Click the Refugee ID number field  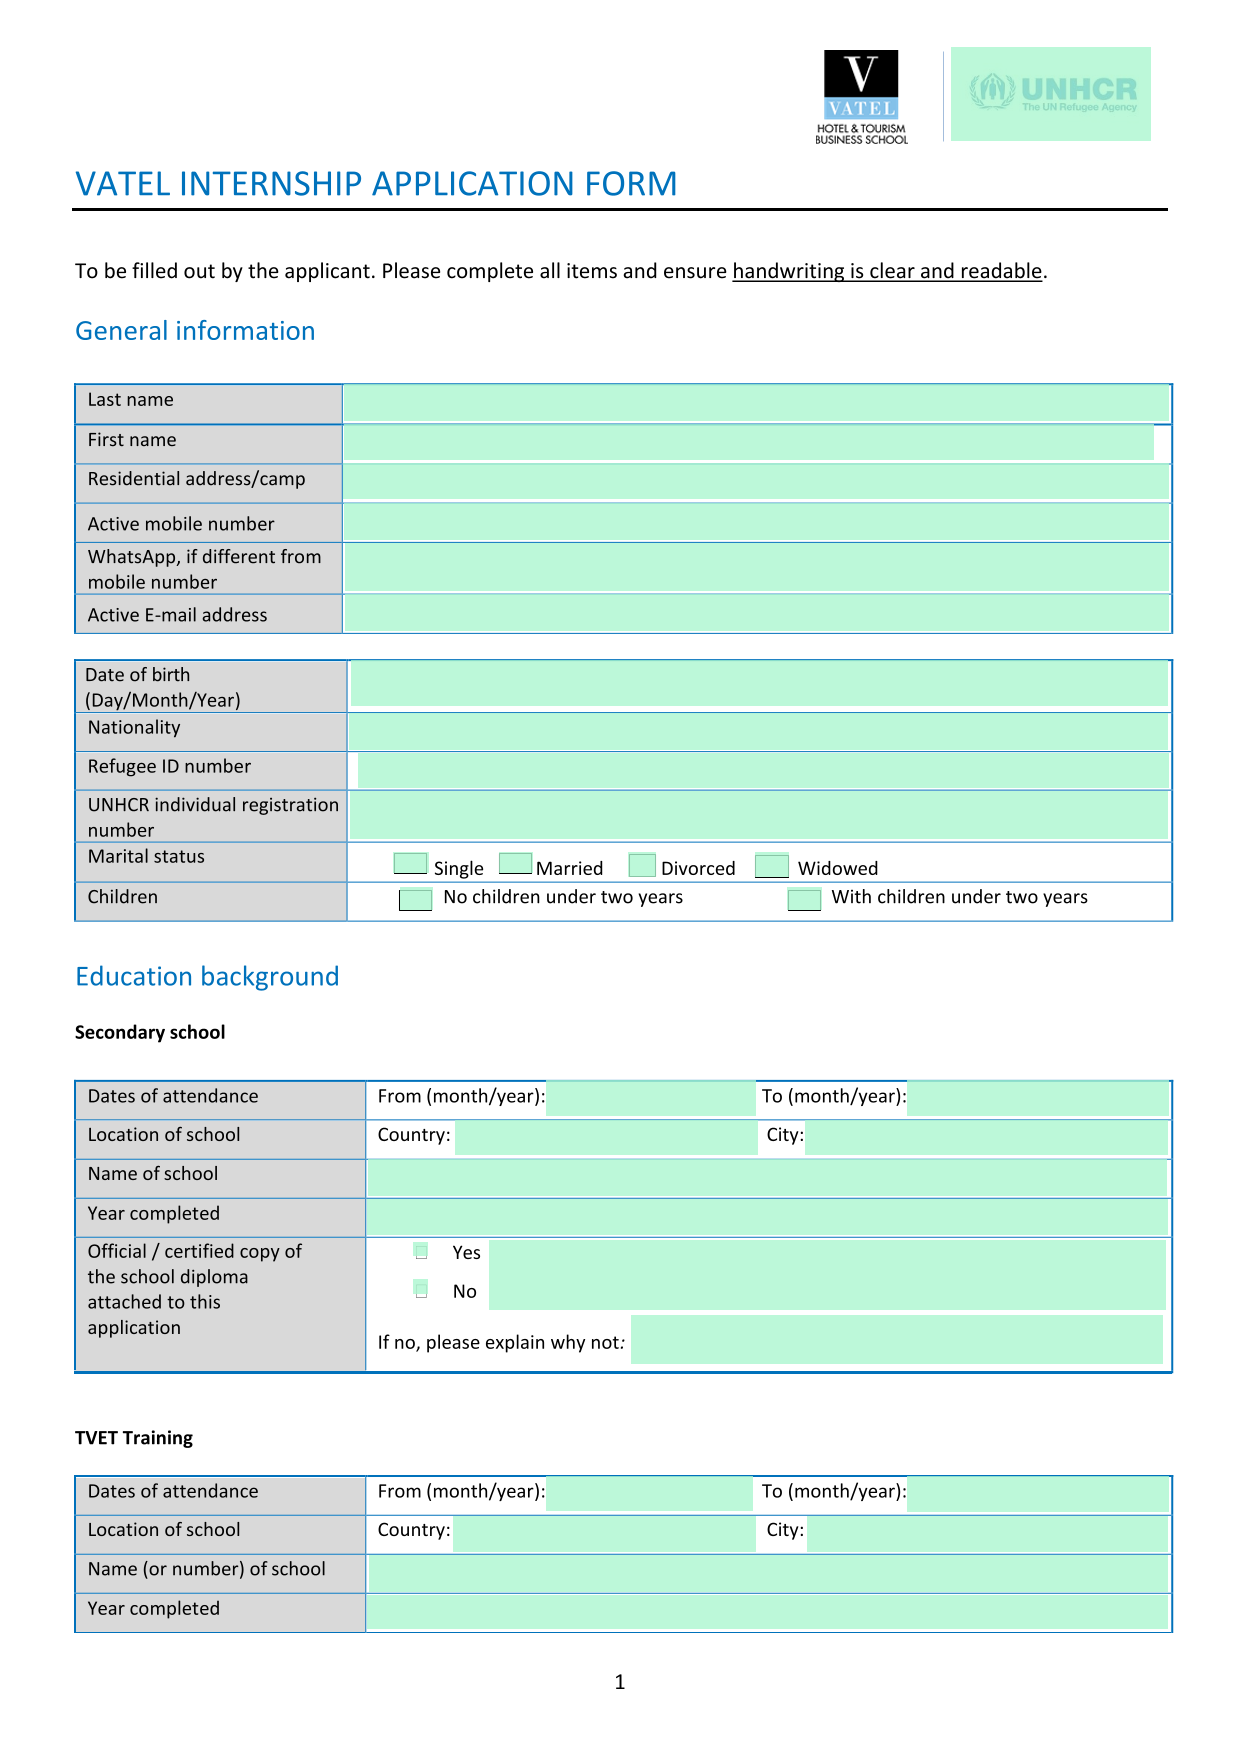click(x=763, y=770)
